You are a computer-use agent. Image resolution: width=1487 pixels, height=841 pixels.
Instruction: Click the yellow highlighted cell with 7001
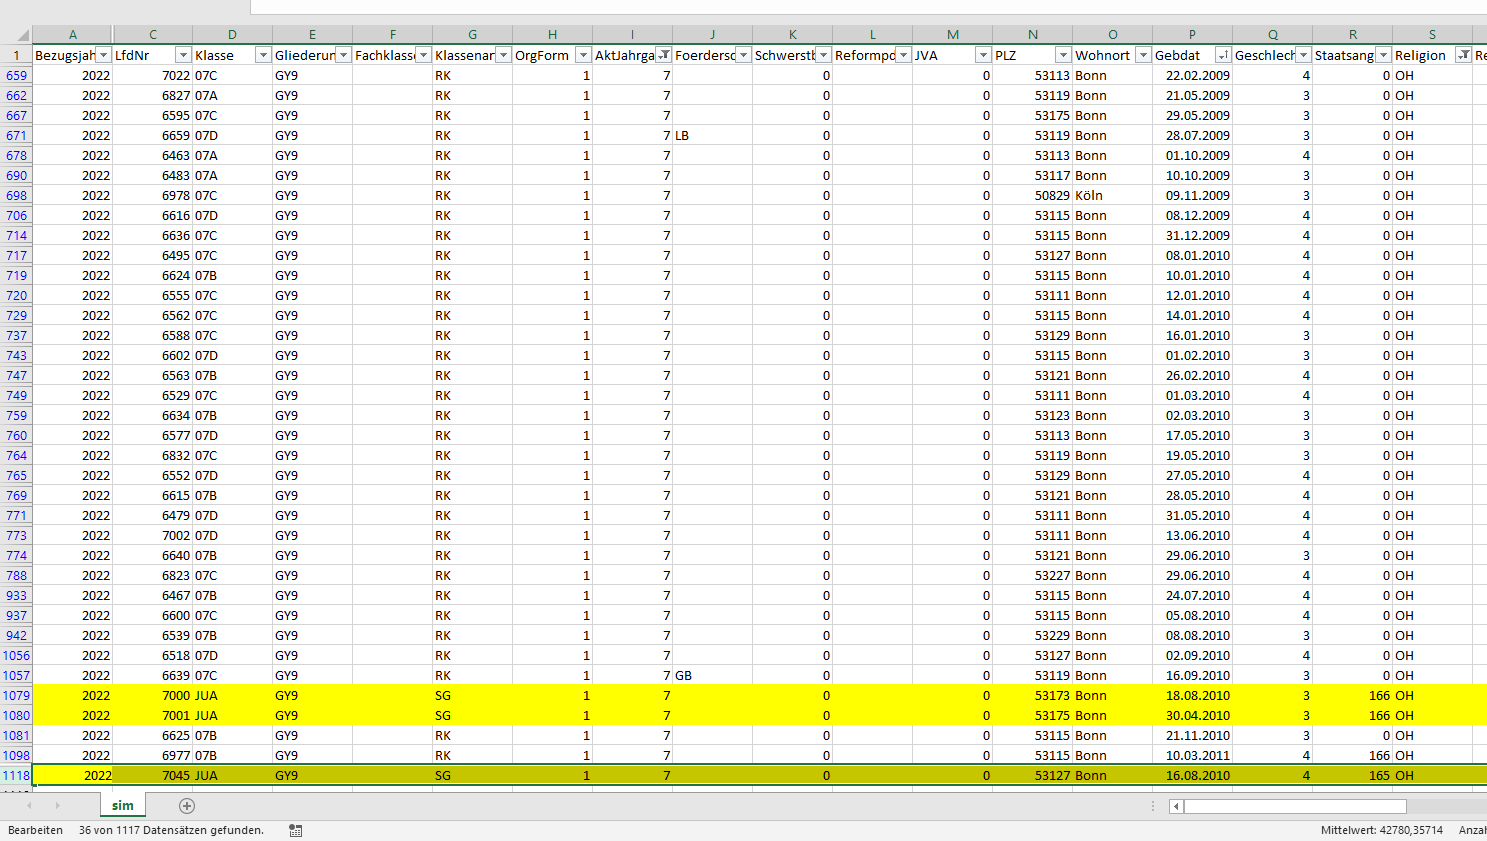click(x=153, y=715)
